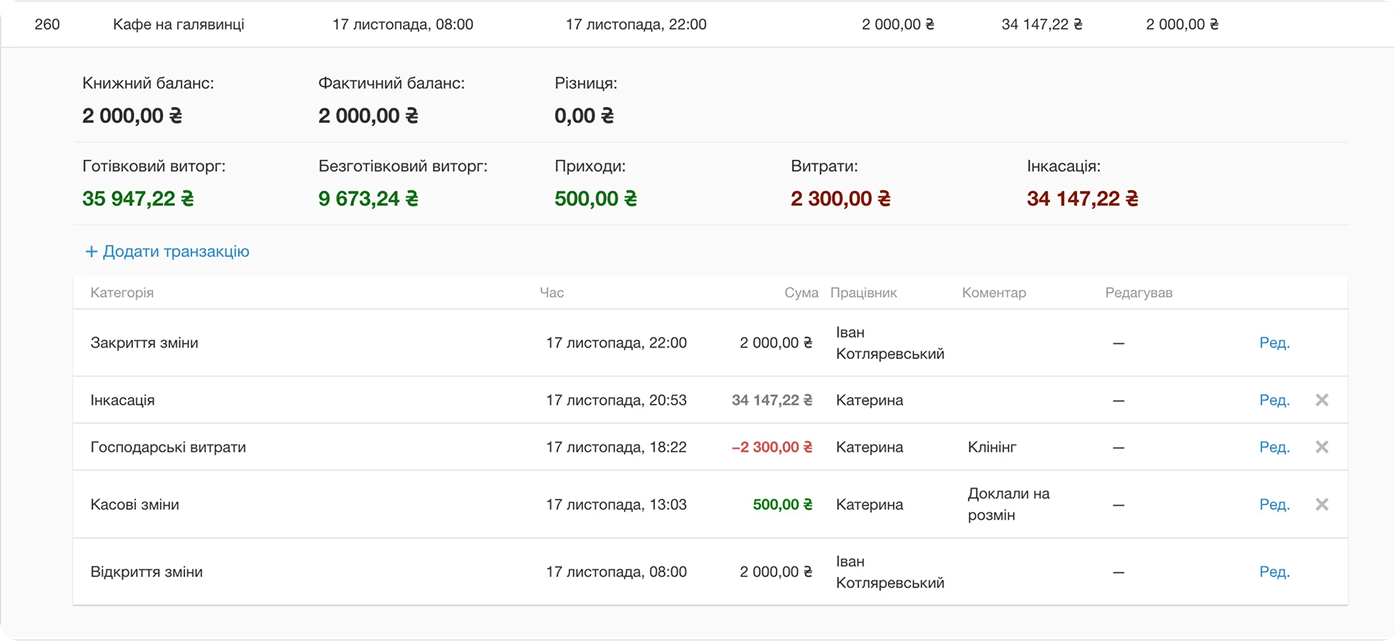This screenshot has height=641, width=1400.
Task: Click shift start time 17 листопада, 08:00 in header row
Action: pos(403,24)
